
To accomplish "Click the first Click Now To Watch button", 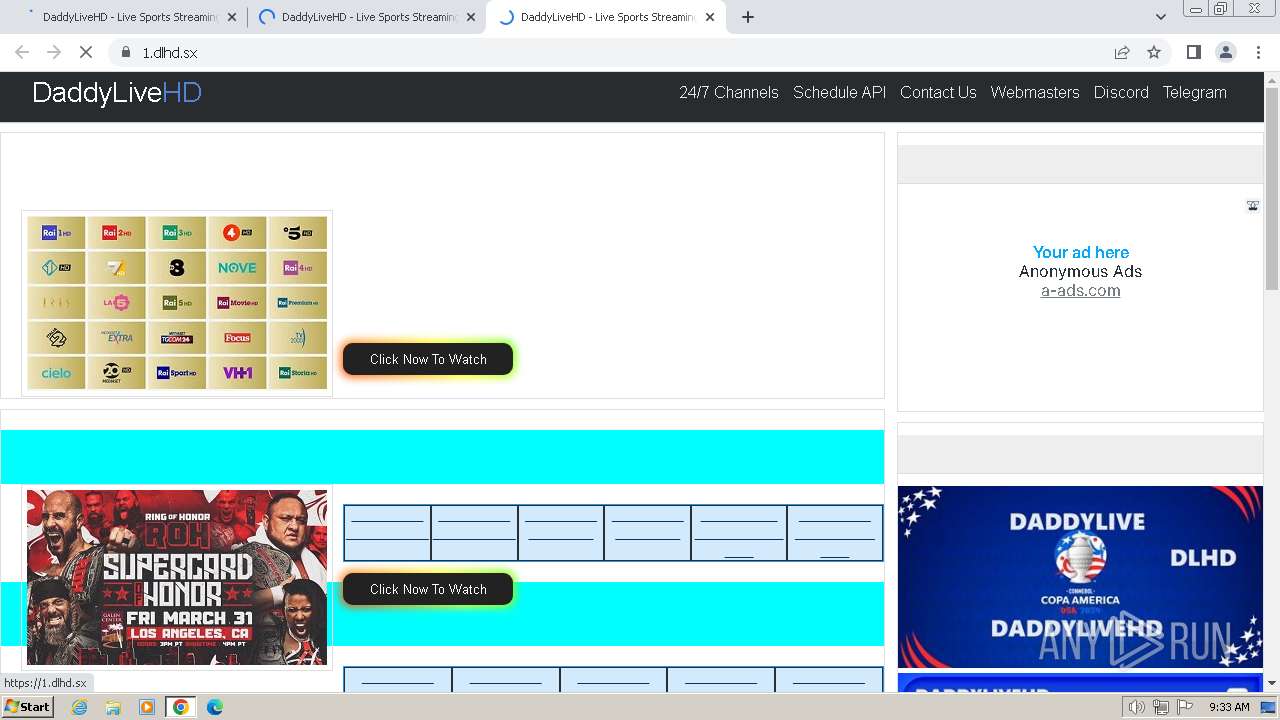I will point(428,359).
